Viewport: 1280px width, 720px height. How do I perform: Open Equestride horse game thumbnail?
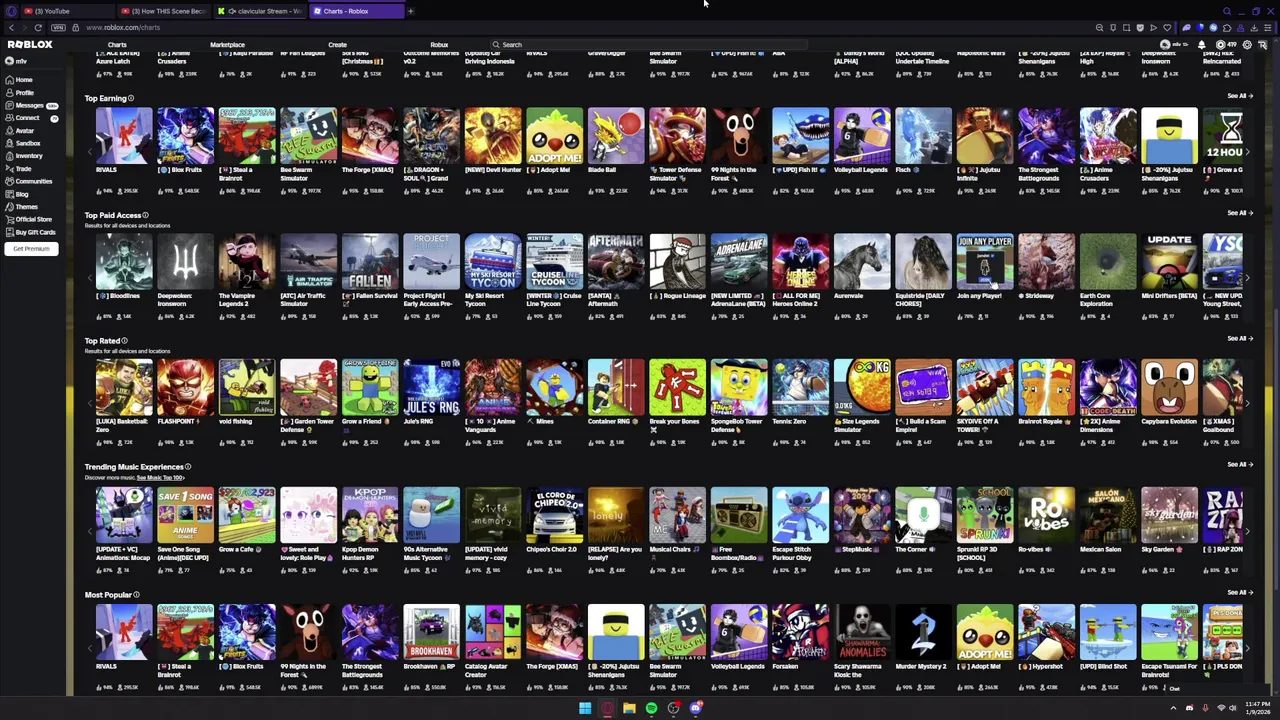point(923,262)
